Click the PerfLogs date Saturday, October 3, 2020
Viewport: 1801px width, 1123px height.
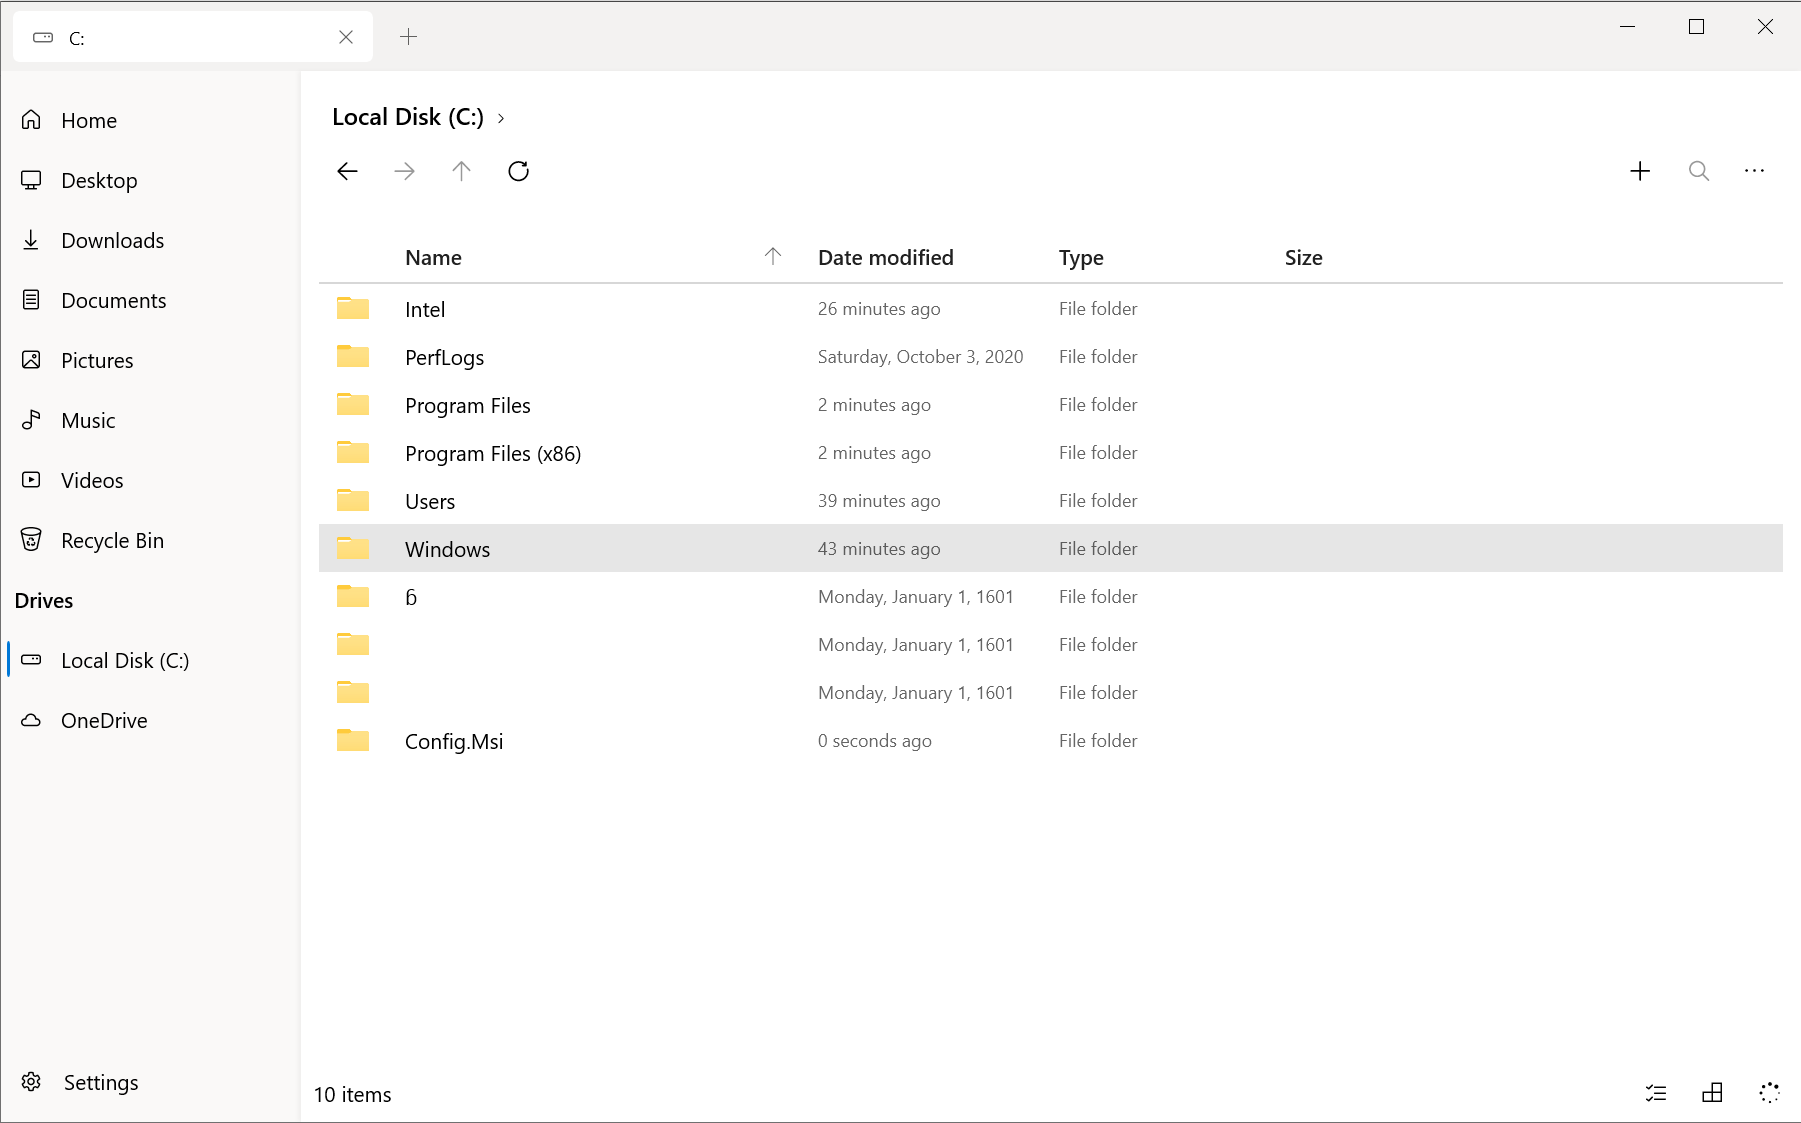[920, 357]
